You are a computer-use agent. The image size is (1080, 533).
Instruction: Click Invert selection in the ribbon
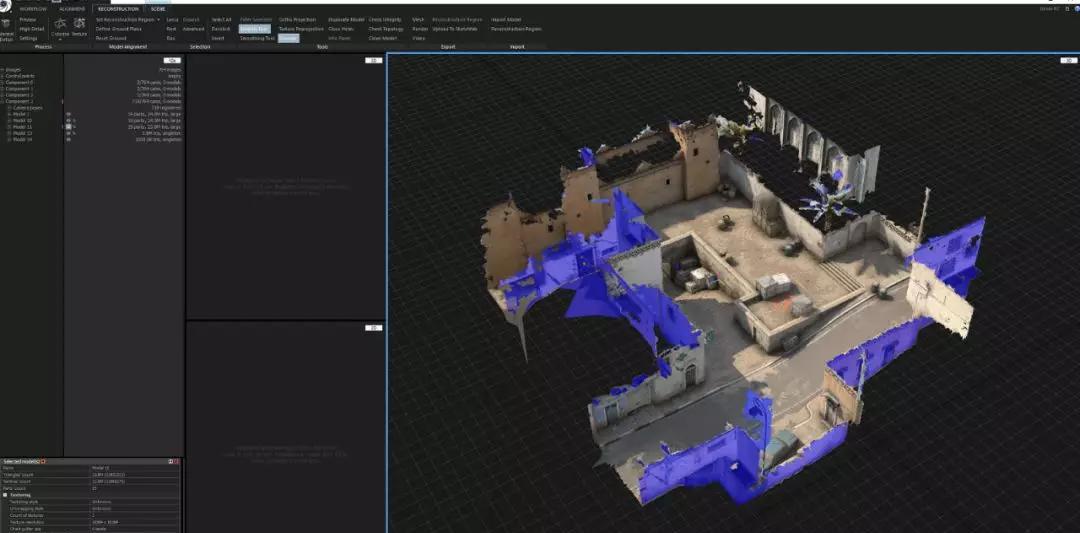click(218, 39)
